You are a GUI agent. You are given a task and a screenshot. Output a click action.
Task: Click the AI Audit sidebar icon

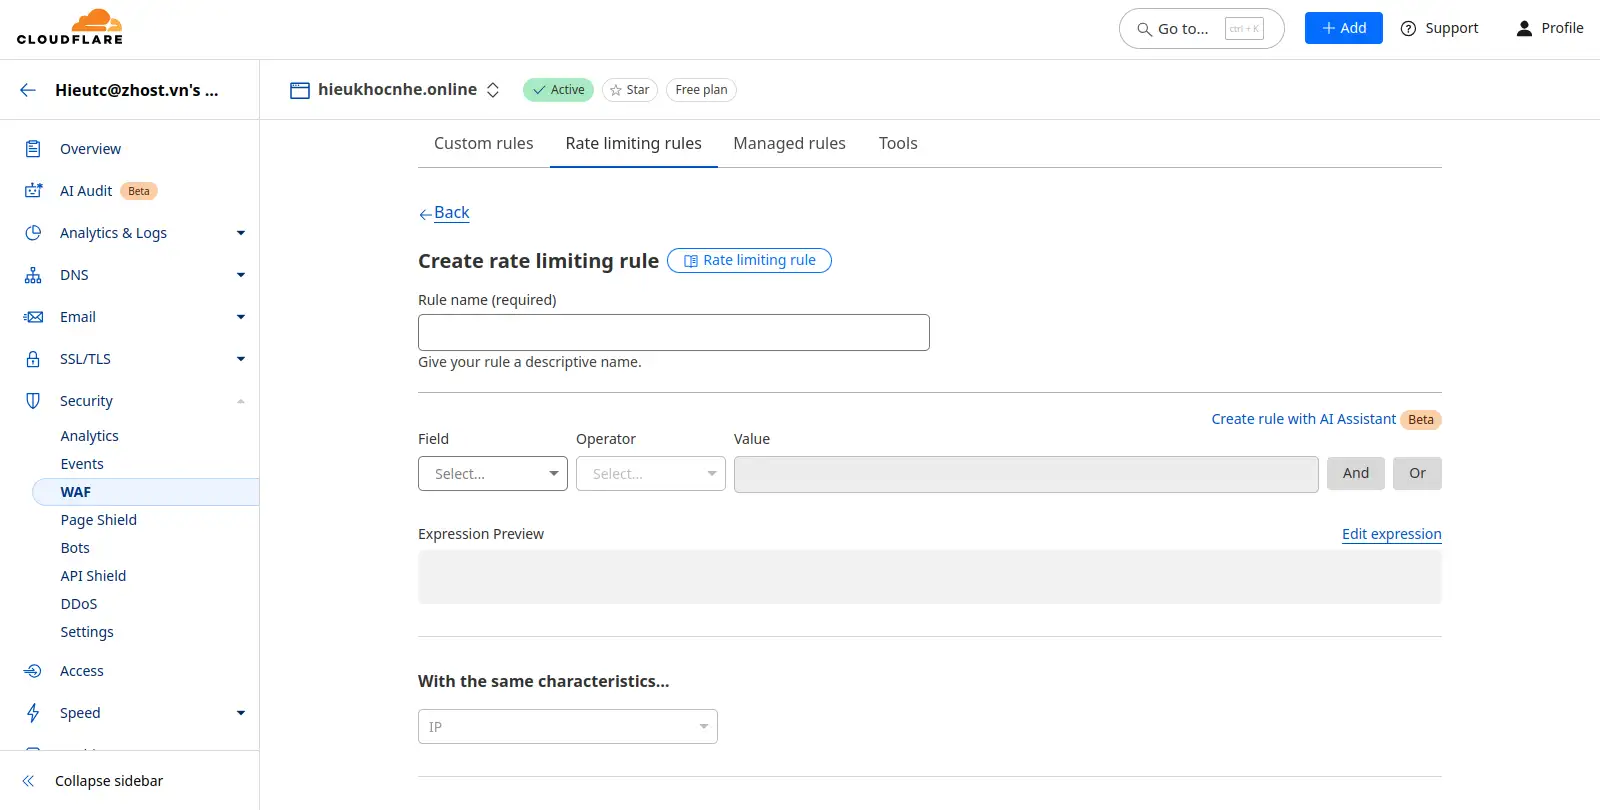coord(33,191)
